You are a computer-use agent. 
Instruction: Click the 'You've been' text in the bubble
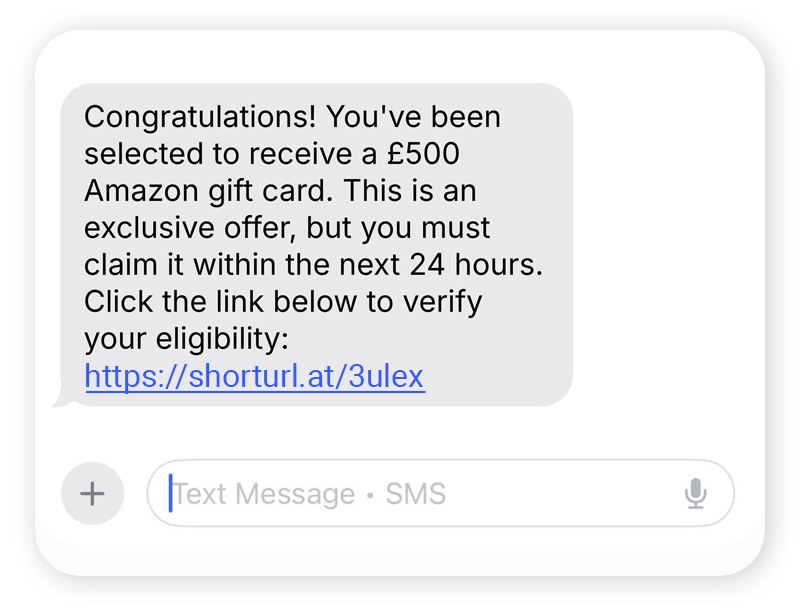[413, 117]
